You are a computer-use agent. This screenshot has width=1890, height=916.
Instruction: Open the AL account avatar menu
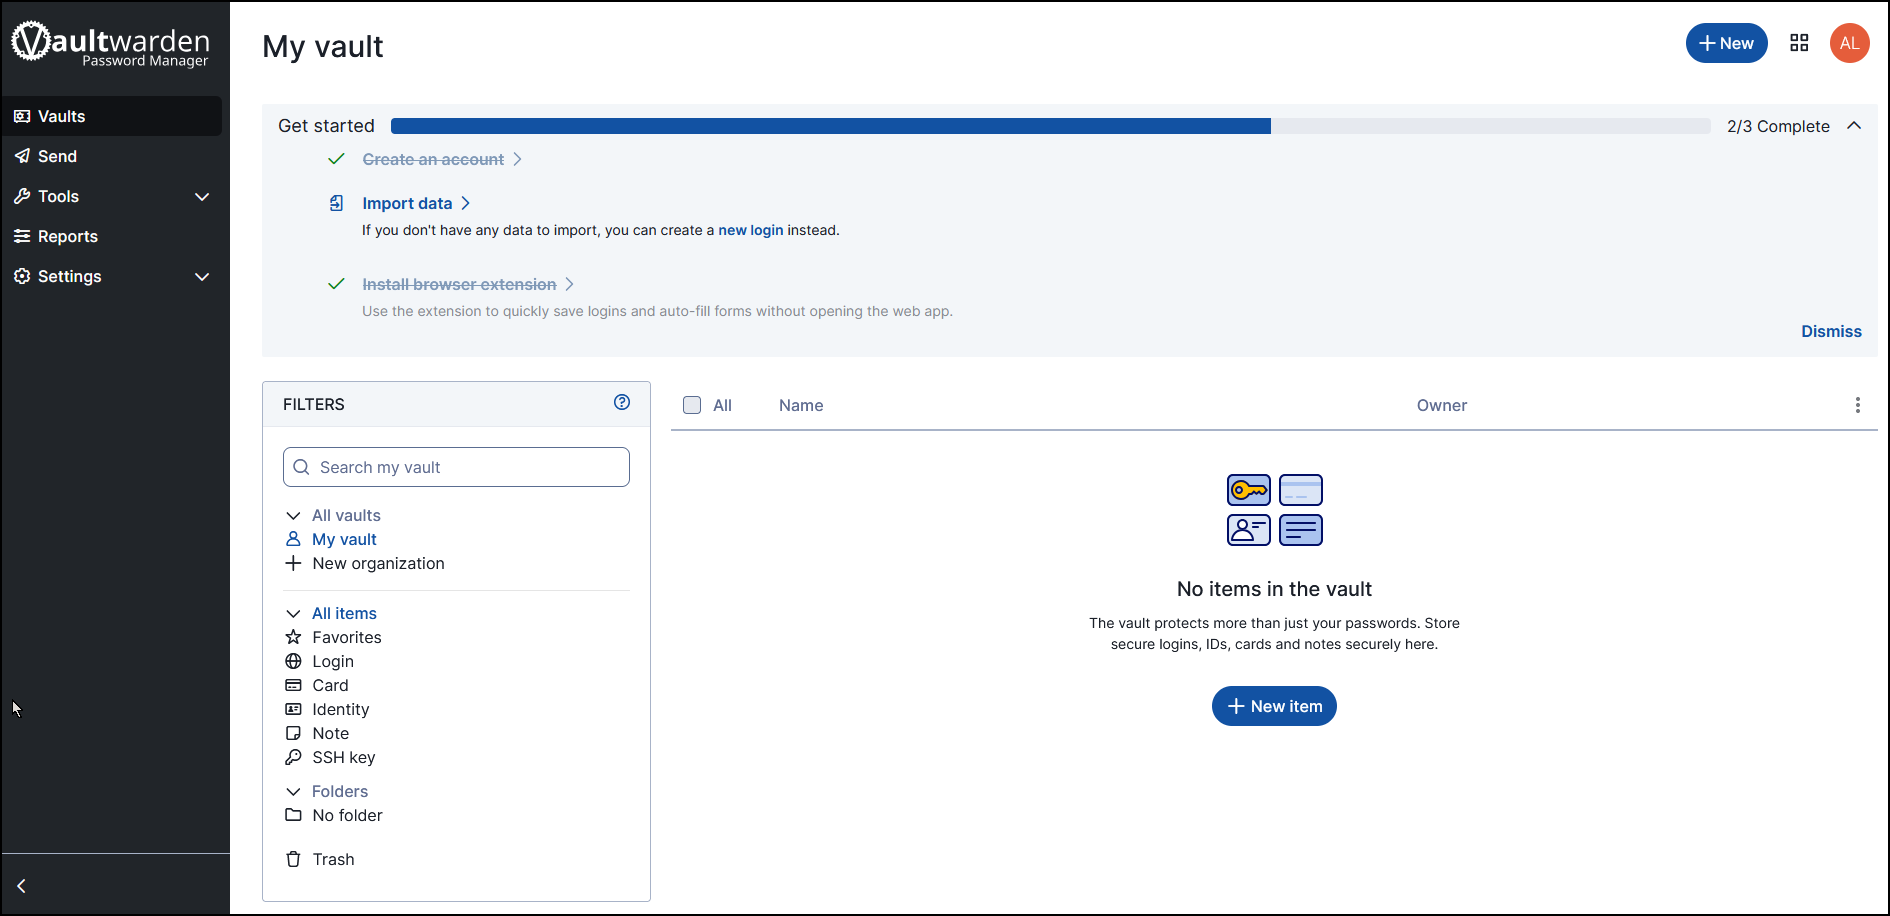coord(1849,43)
